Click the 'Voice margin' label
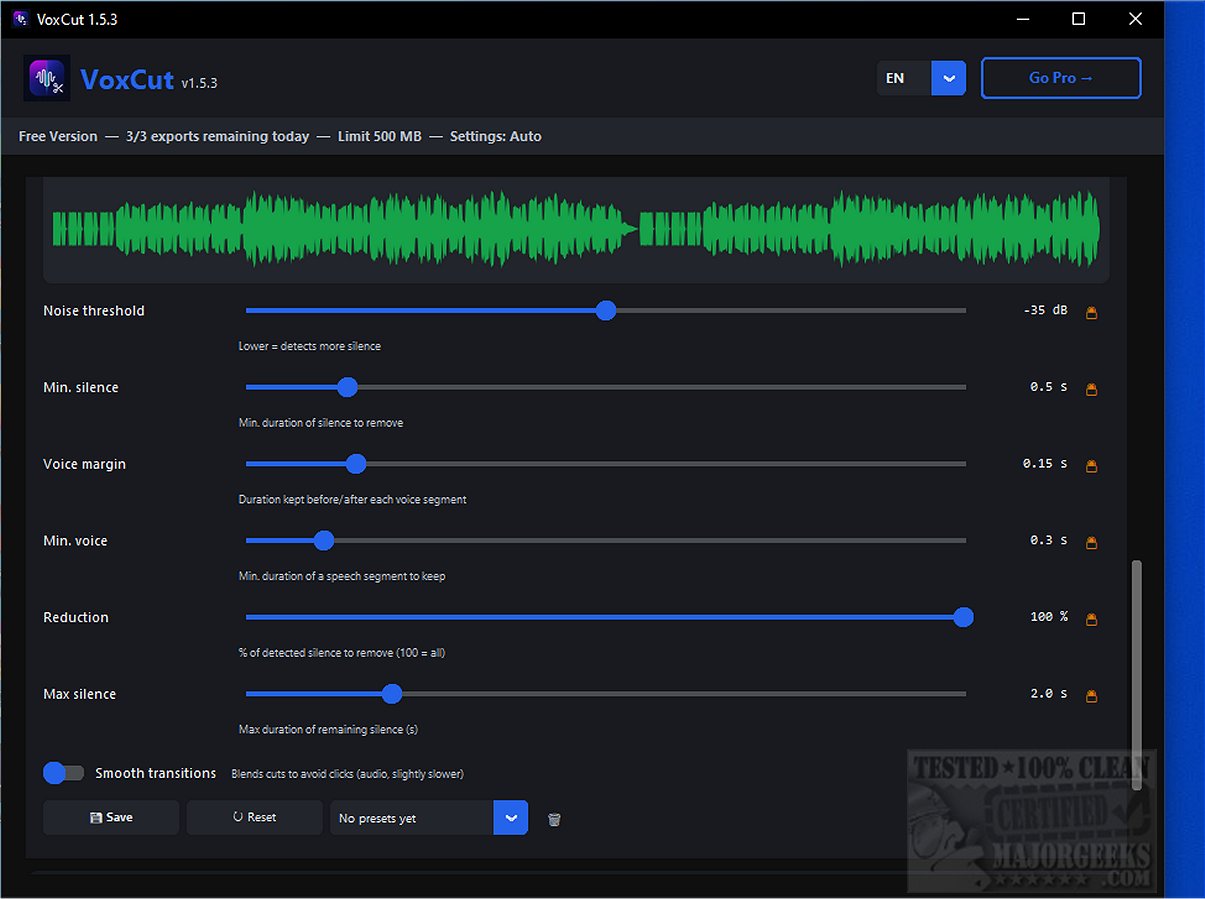Viewport: 1205px width, 899px height. tap(85, 464)
